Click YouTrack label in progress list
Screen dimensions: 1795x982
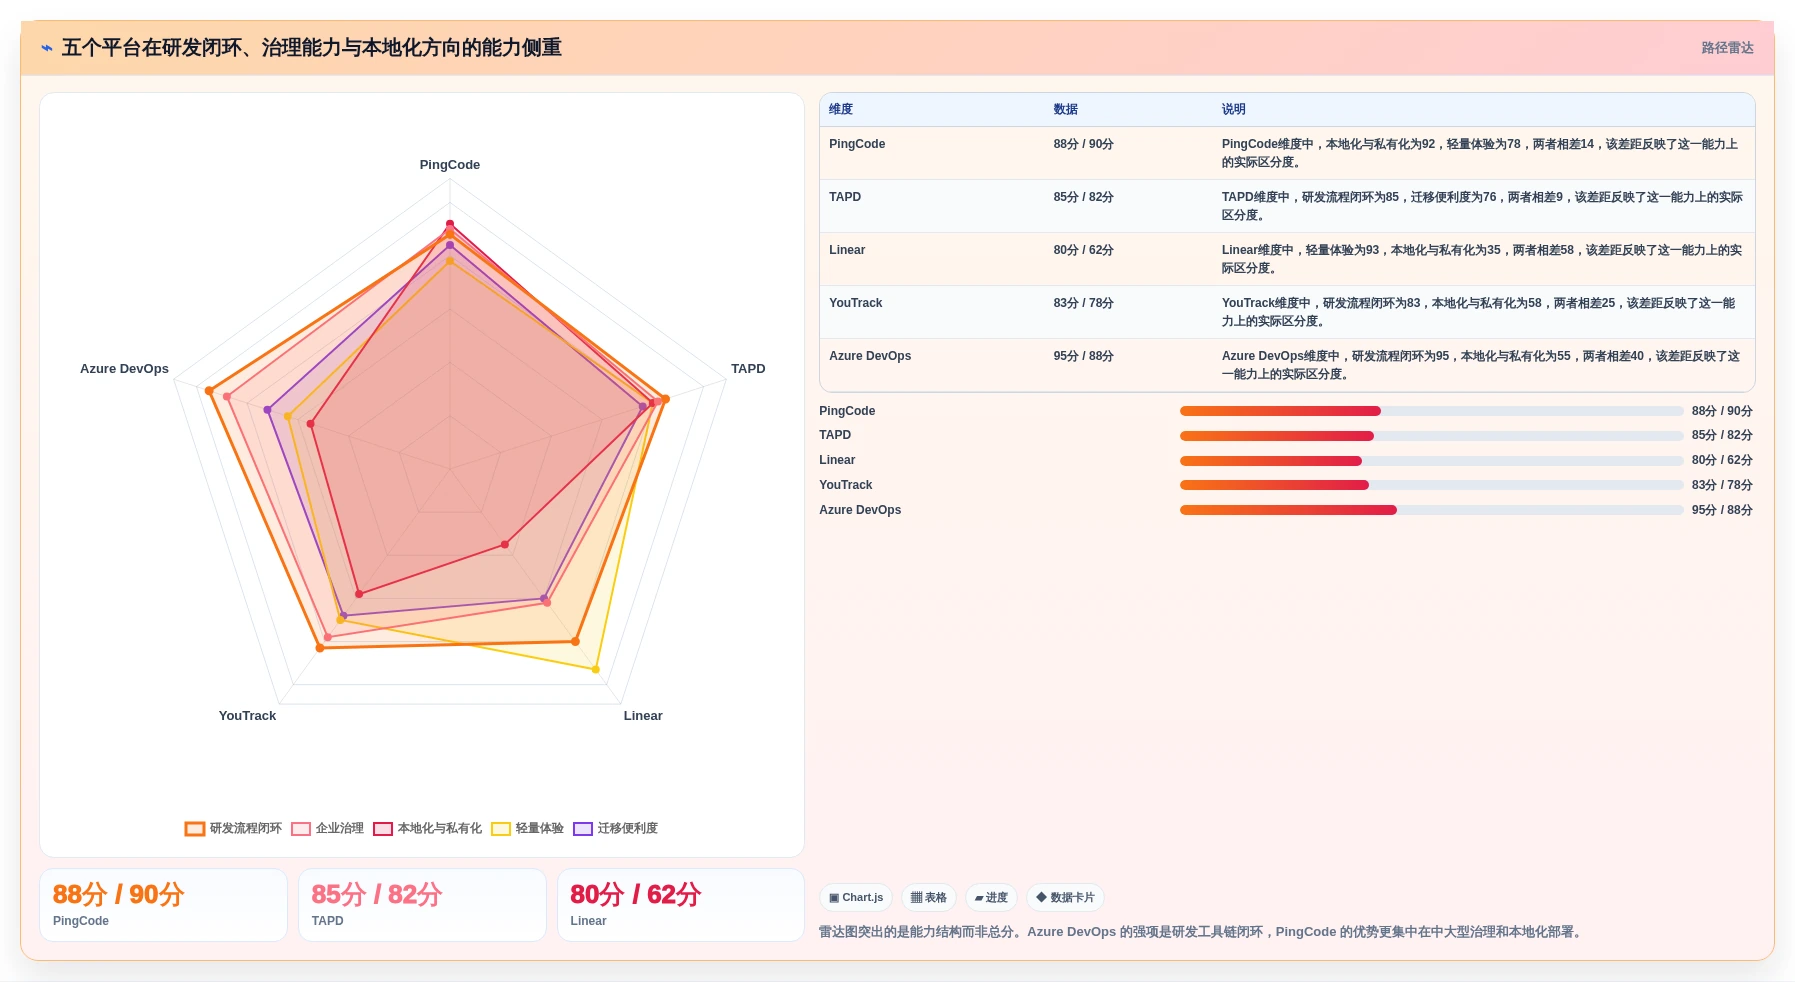846,485
